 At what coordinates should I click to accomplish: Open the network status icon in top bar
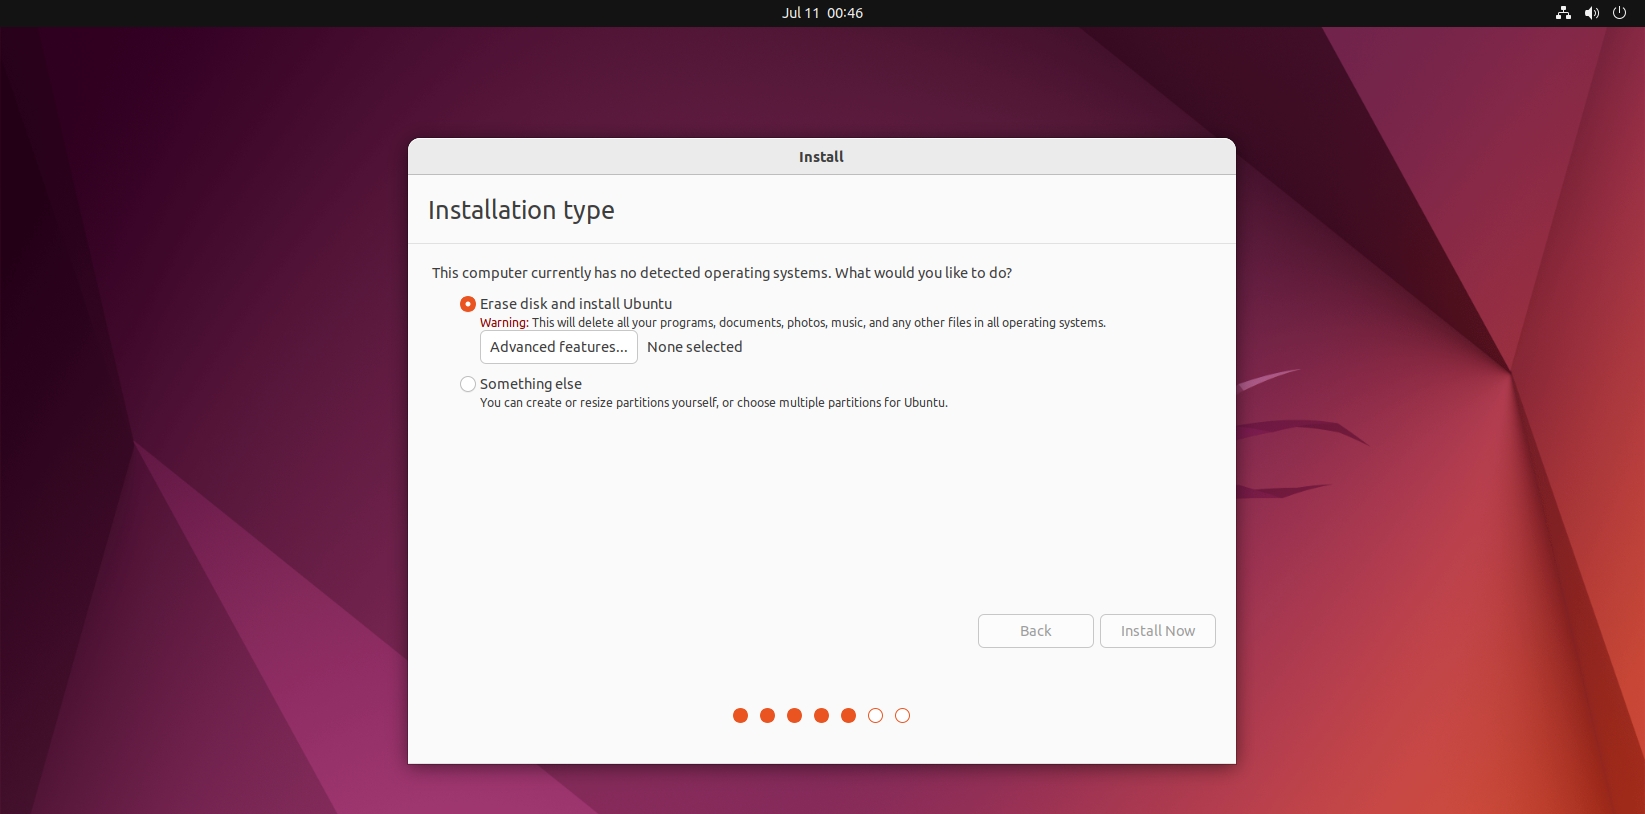(x=1563, y=13)
